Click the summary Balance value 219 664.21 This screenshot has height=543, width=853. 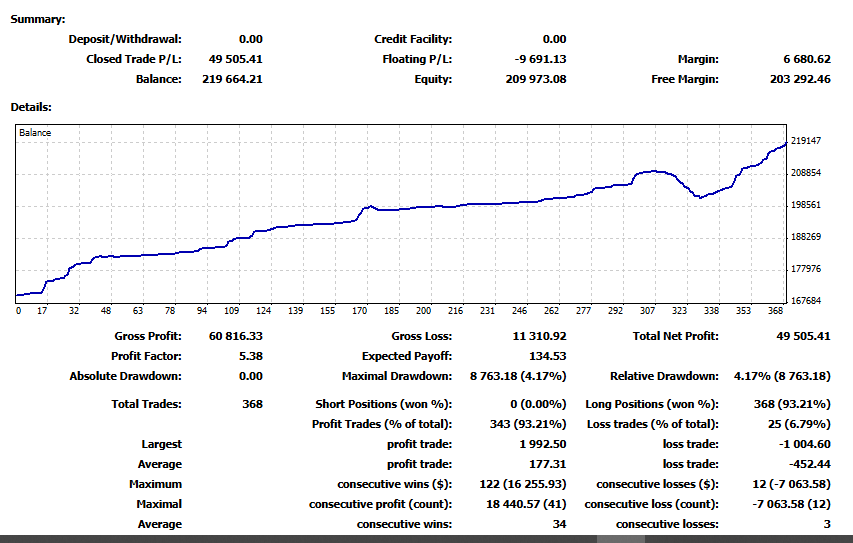click(x=232, y=79)
